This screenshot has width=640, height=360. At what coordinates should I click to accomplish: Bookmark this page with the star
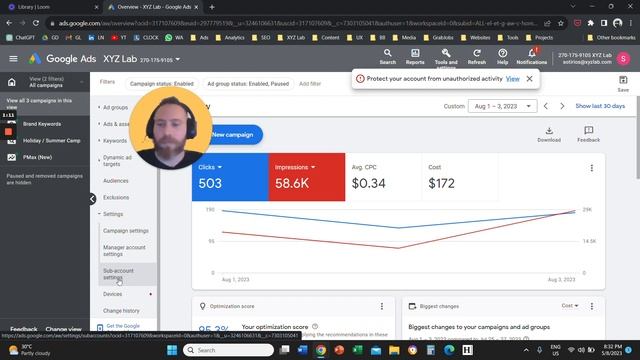click(x=561, y=23)
